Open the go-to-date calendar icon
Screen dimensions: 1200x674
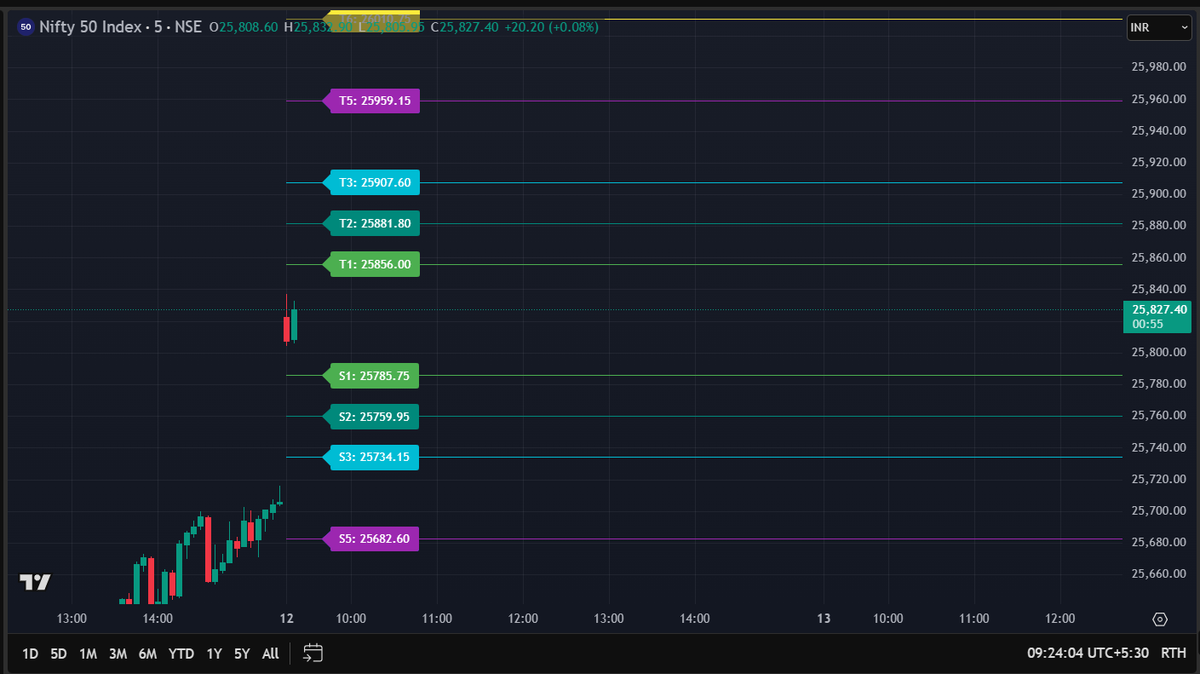(x=313, y=653)
